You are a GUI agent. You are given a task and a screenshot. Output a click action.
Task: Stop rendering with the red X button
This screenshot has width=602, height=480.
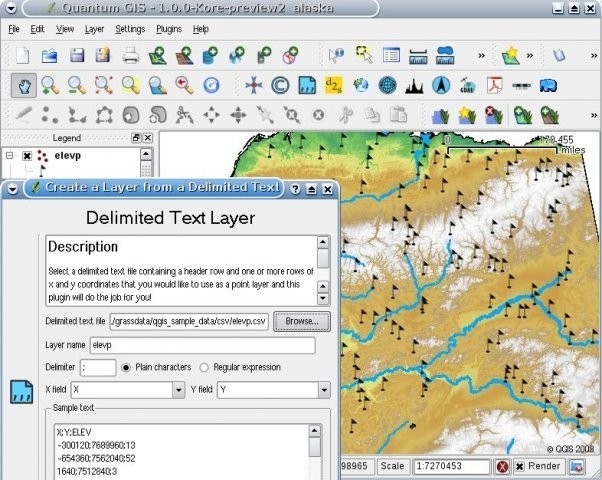502,467
